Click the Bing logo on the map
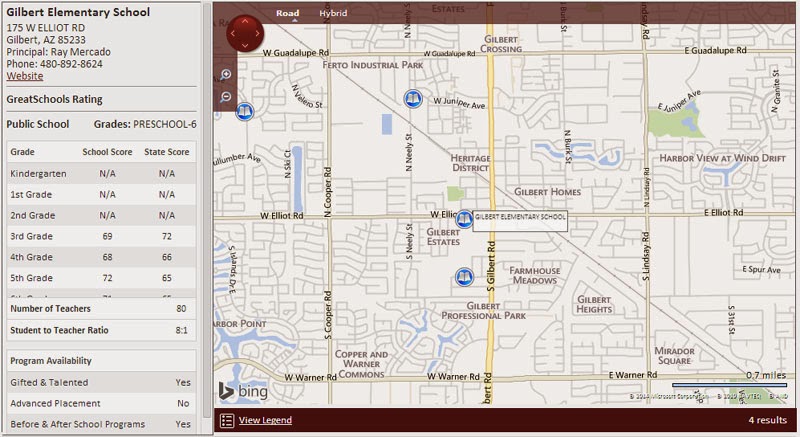800x437 pixels. point(243,391)
